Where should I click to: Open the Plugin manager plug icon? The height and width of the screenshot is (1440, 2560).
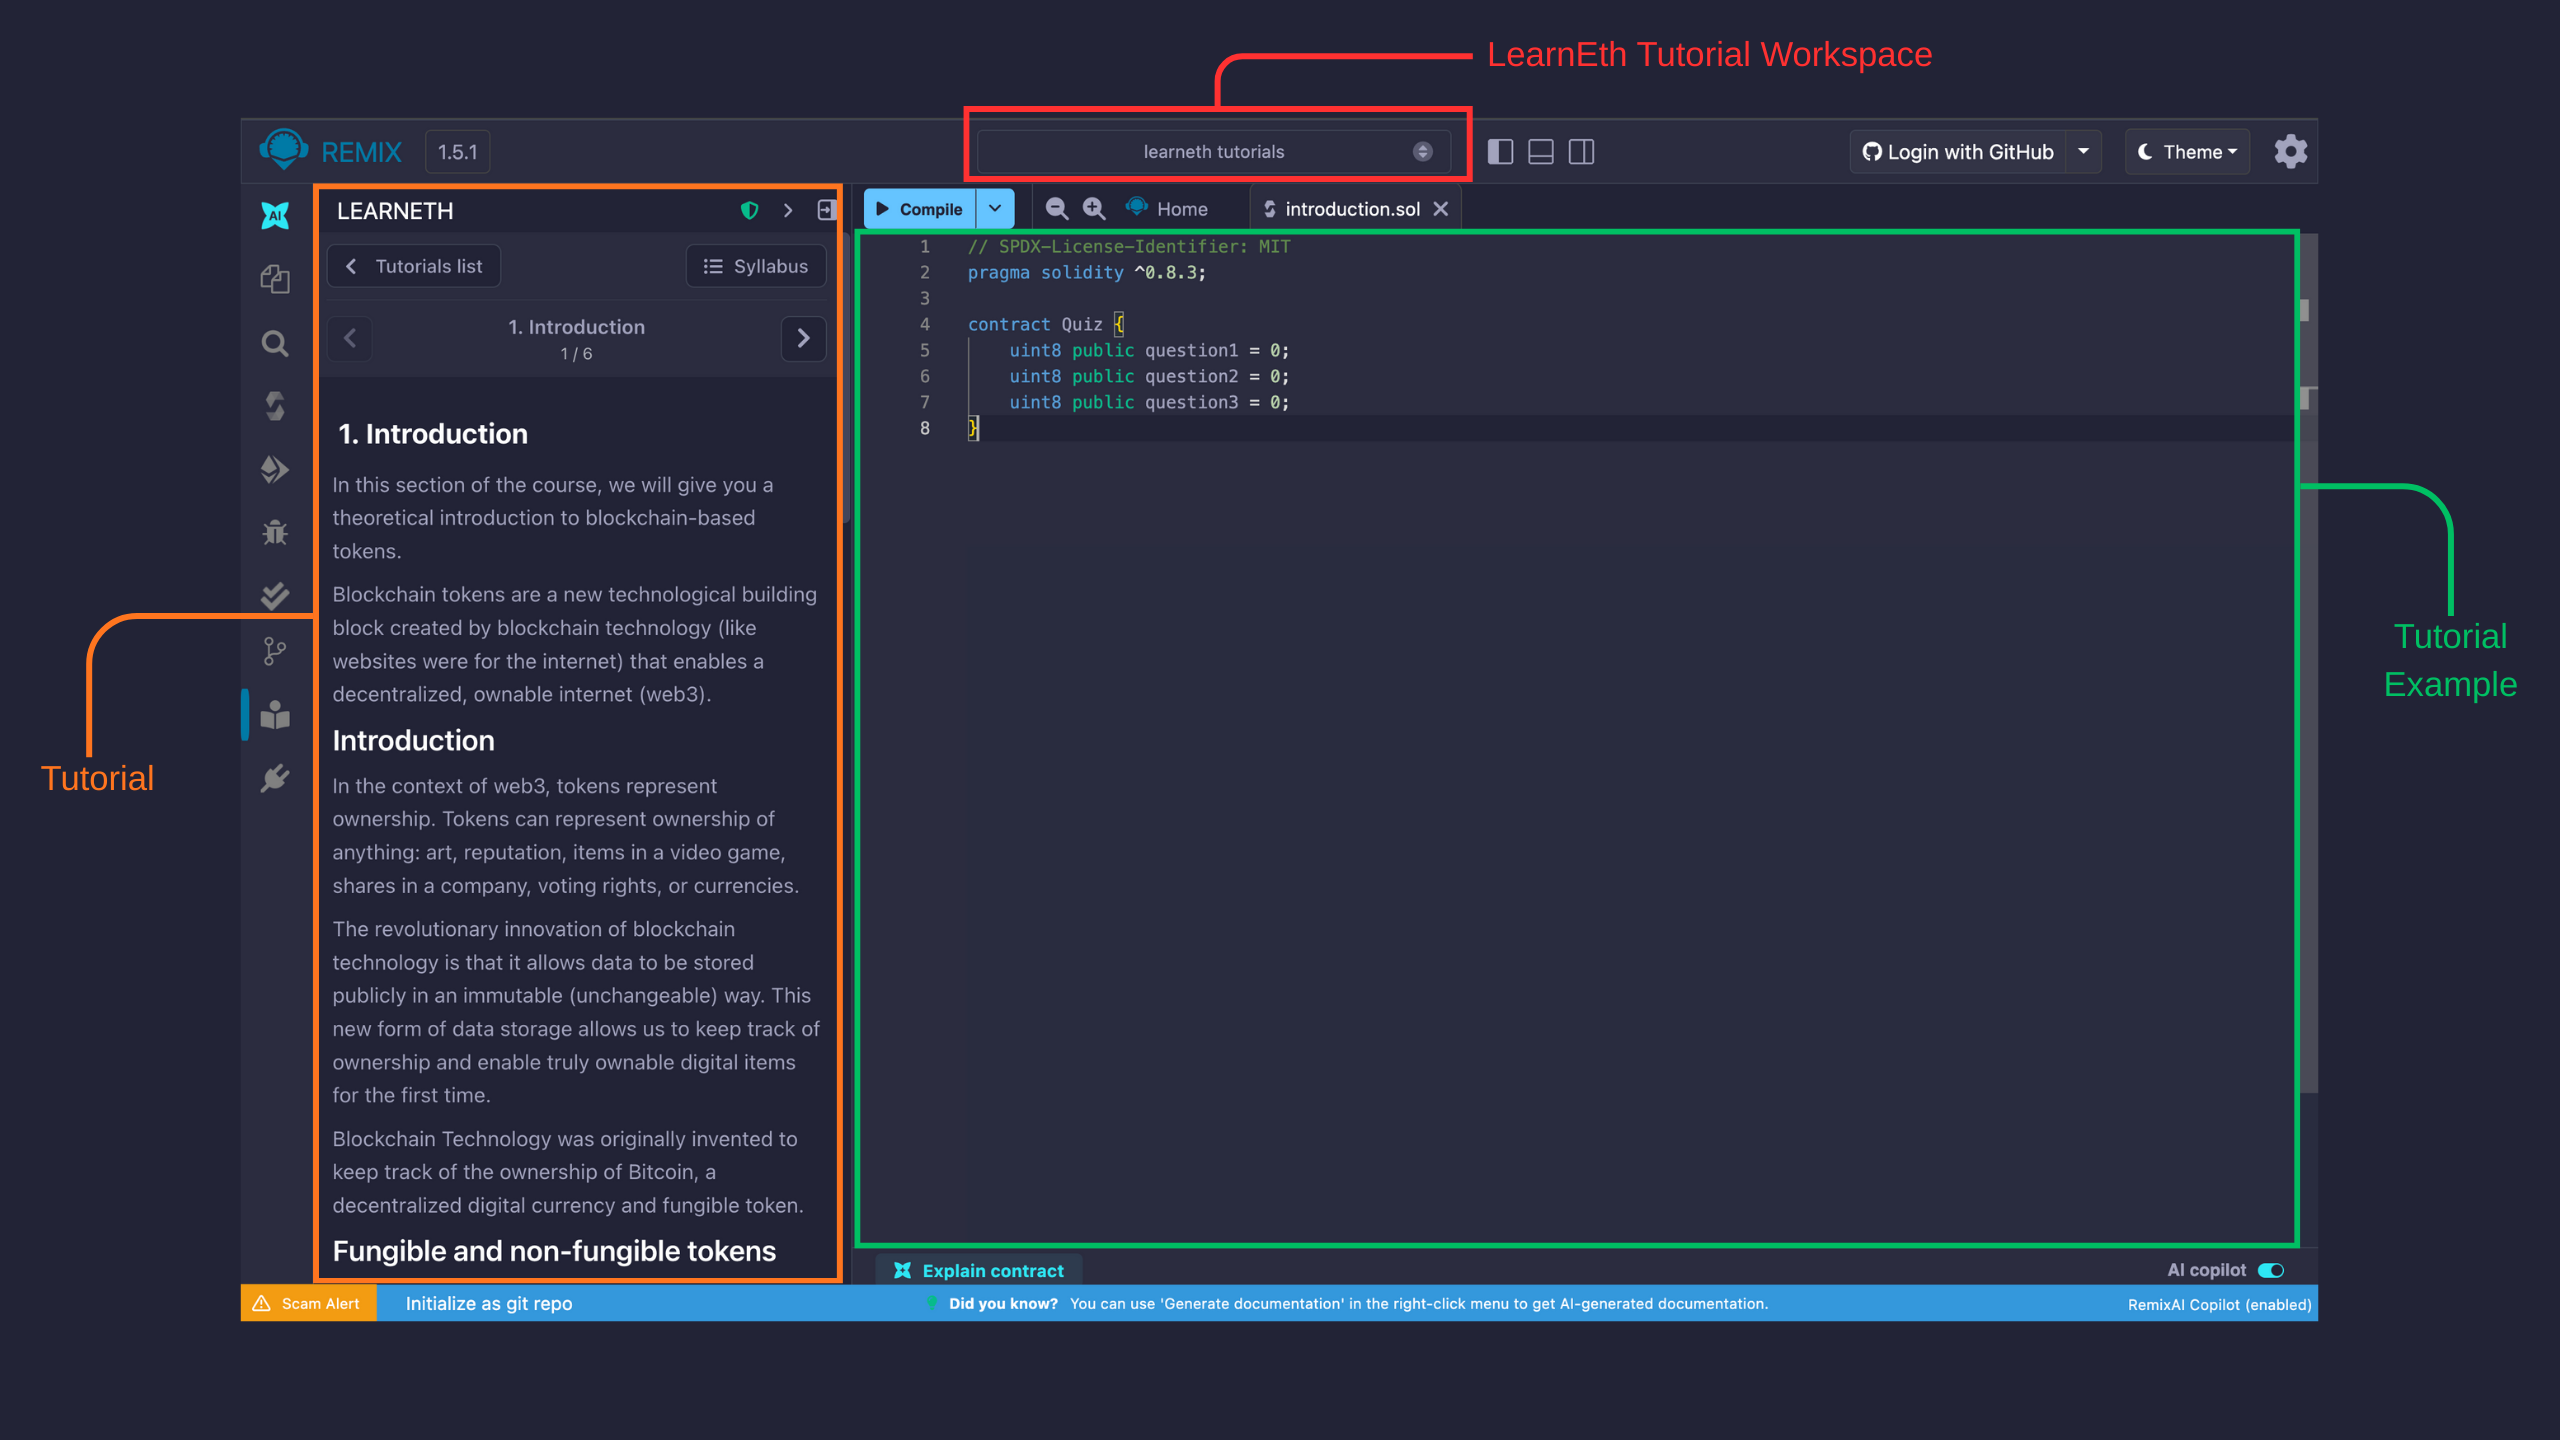coord(275,778)
